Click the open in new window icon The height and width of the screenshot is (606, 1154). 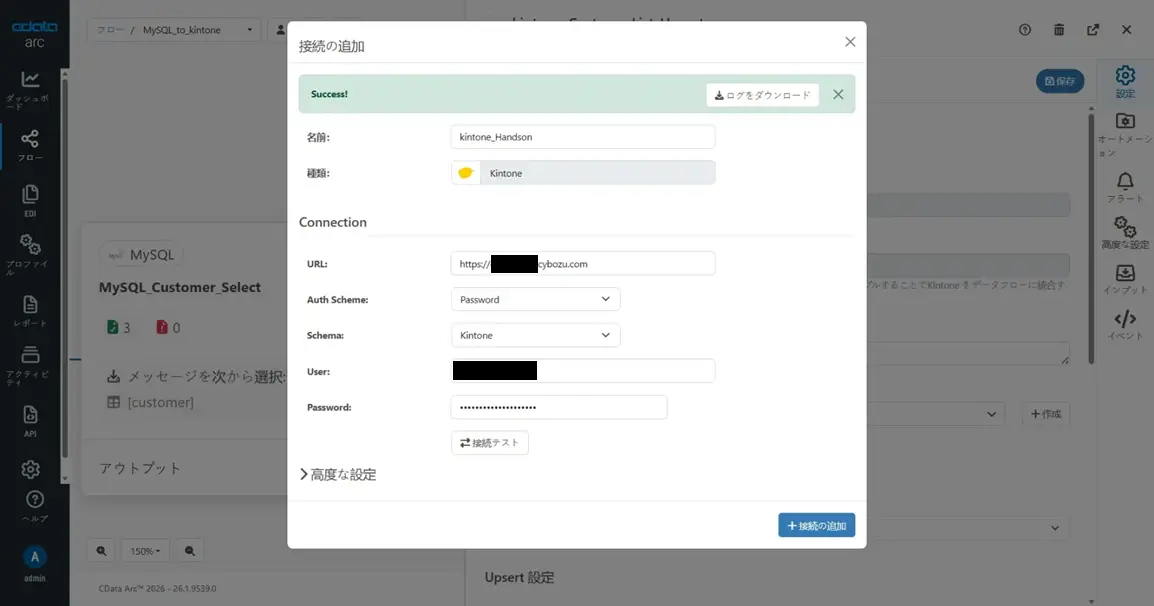[x=1093, y=29]
